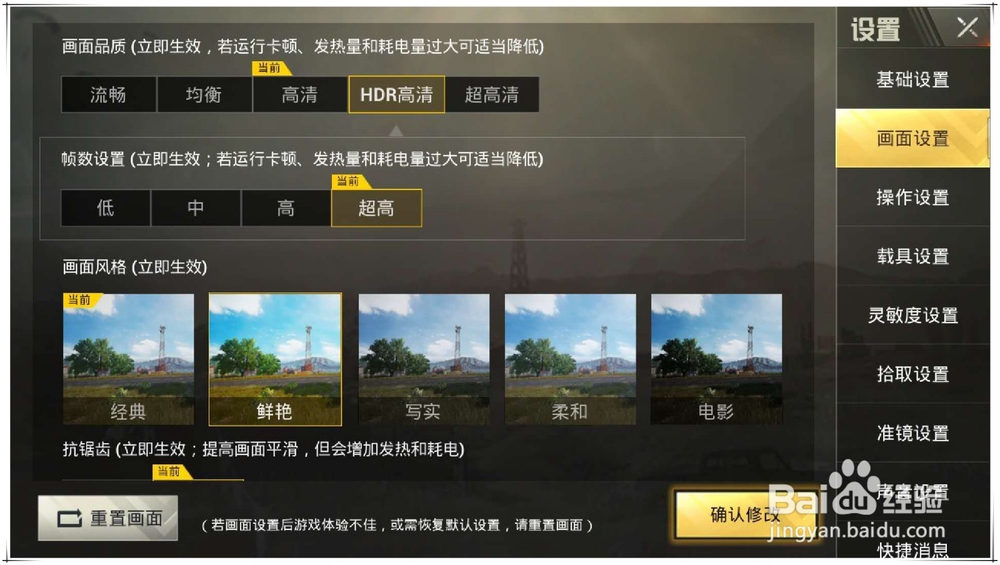Image resolution: width=1000 pixels, height=565 pixels.
Task: Pick the 鲜艳 style thumbnail
Action: point(275,359)
